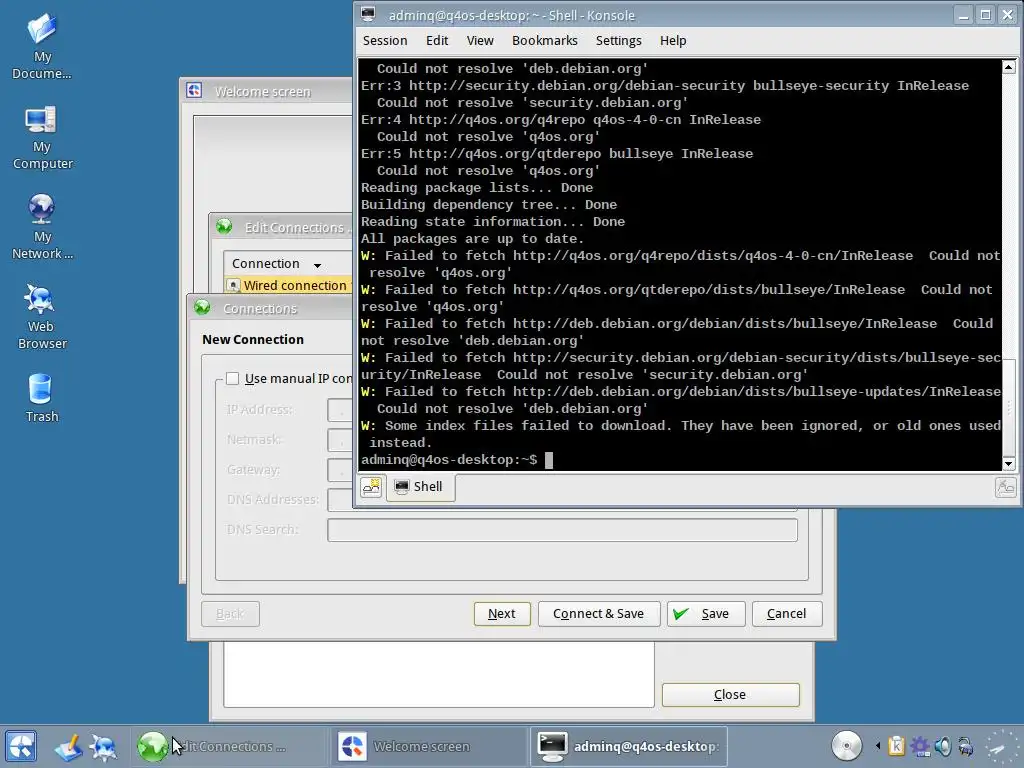
Task: Click the DNS Search input field
Action: [562, 530]
